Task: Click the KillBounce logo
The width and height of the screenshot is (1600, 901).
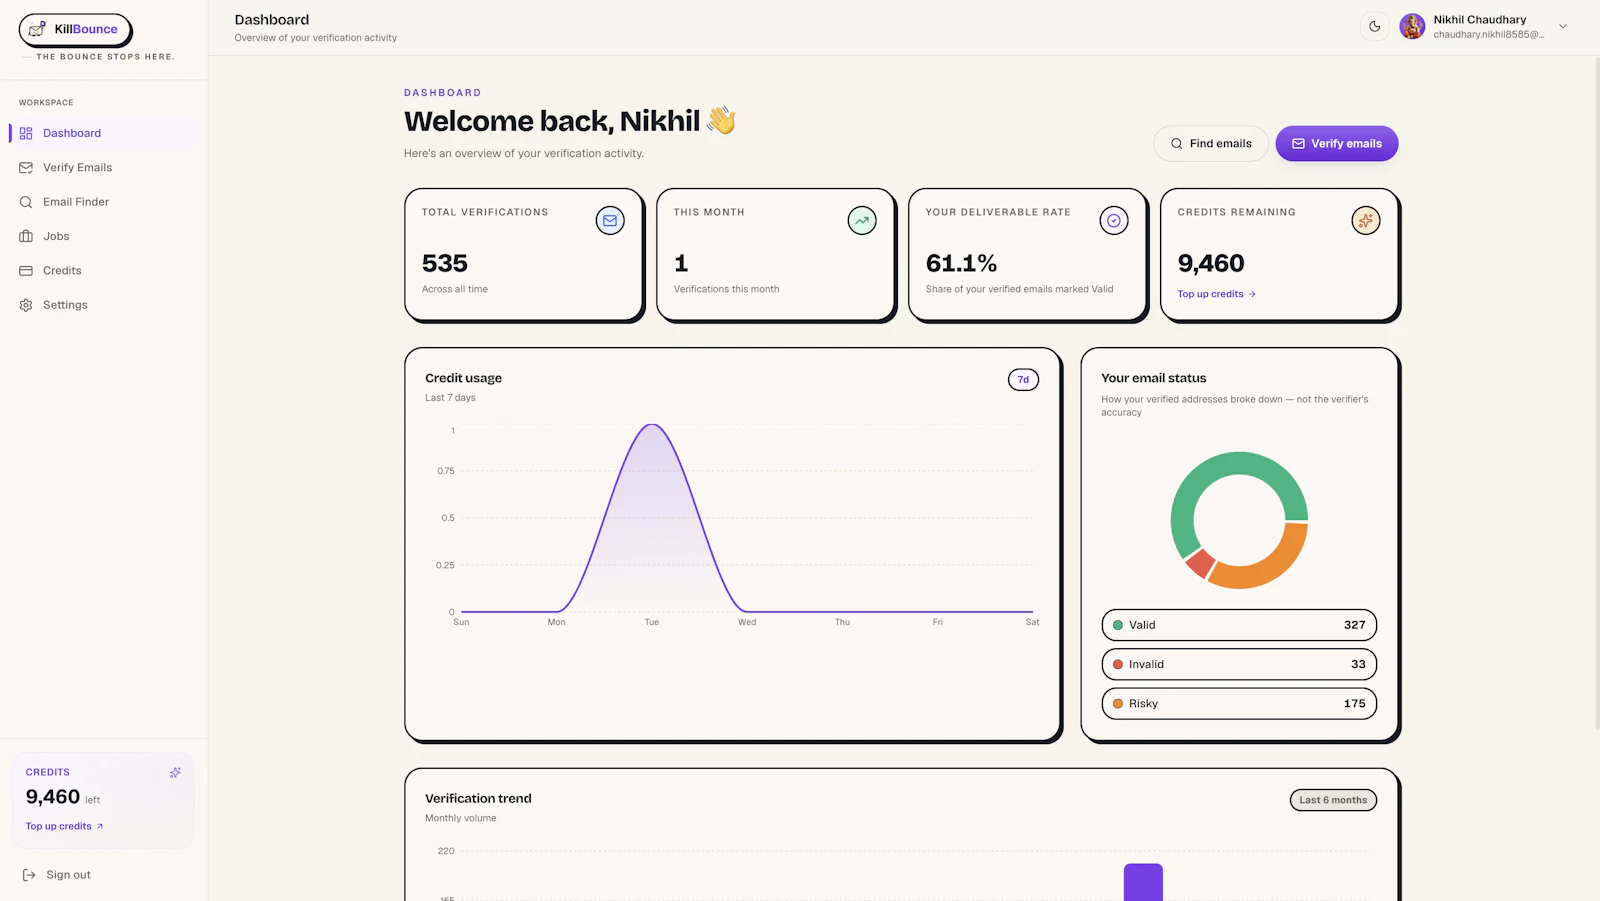Action: [x=75, y=30]
